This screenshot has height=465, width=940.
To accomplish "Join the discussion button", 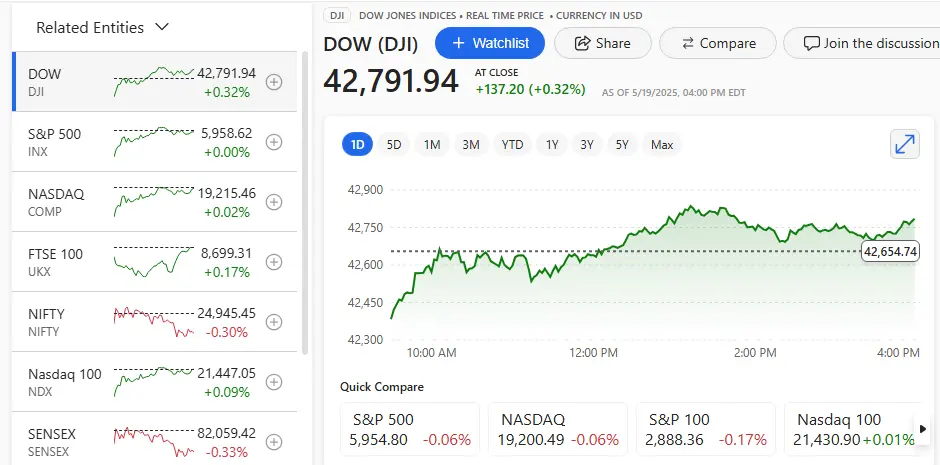I will (x=860, y=43).
